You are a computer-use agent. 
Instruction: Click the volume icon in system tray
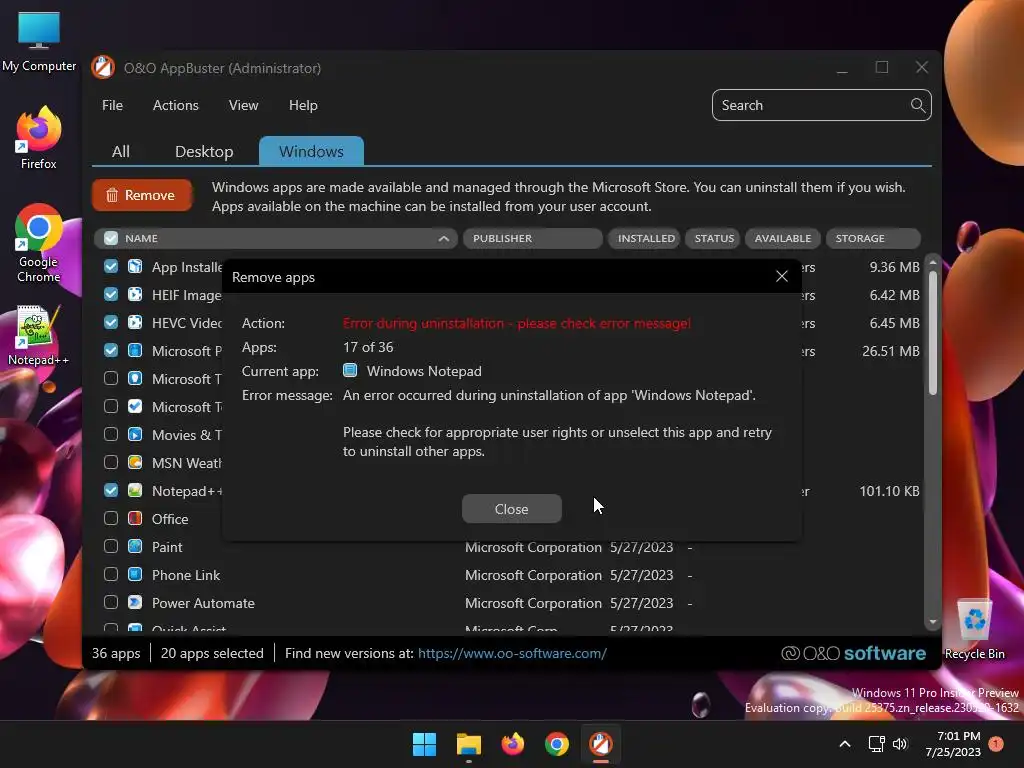pos(901,744)
